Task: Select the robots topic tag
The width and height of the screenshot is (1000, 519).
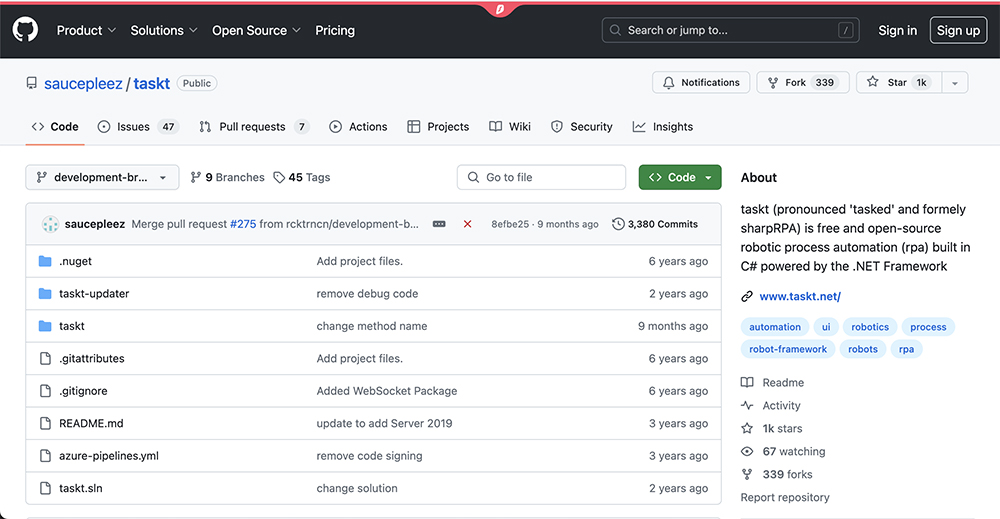Action: point(863,349)
